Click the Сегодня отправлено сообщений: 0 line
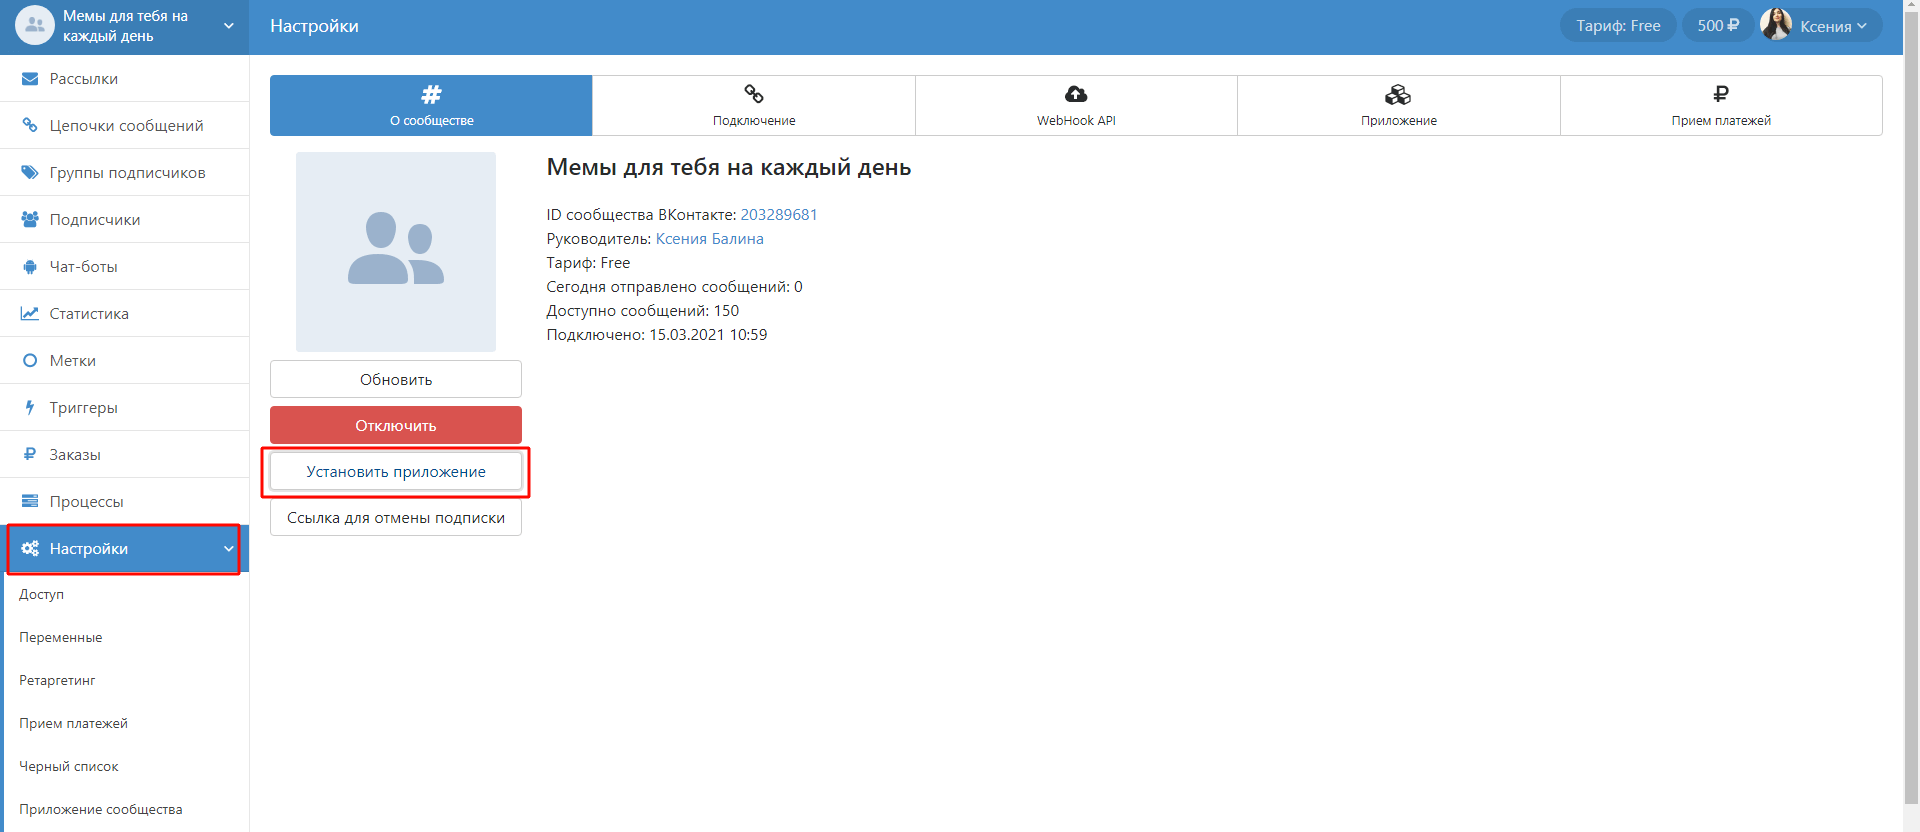Screen dimensions: 1920x832 coord(674,287)
